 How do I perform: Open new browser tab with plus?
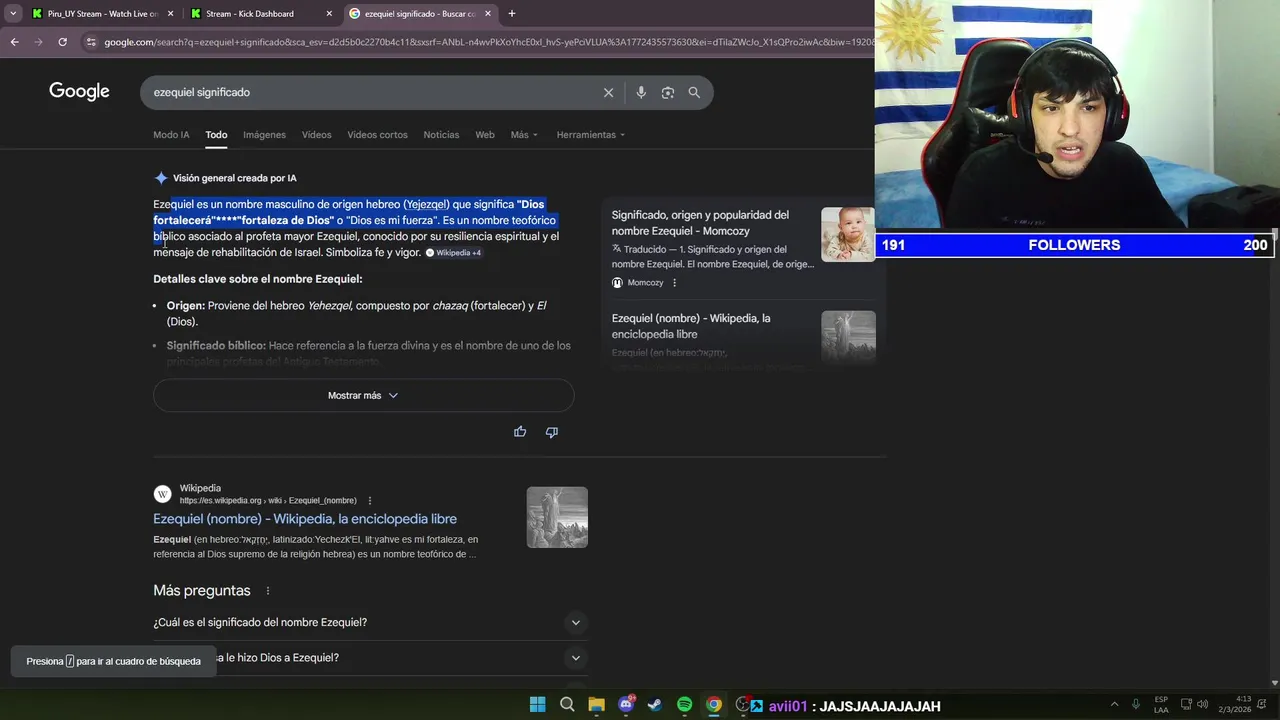(511, 14)
